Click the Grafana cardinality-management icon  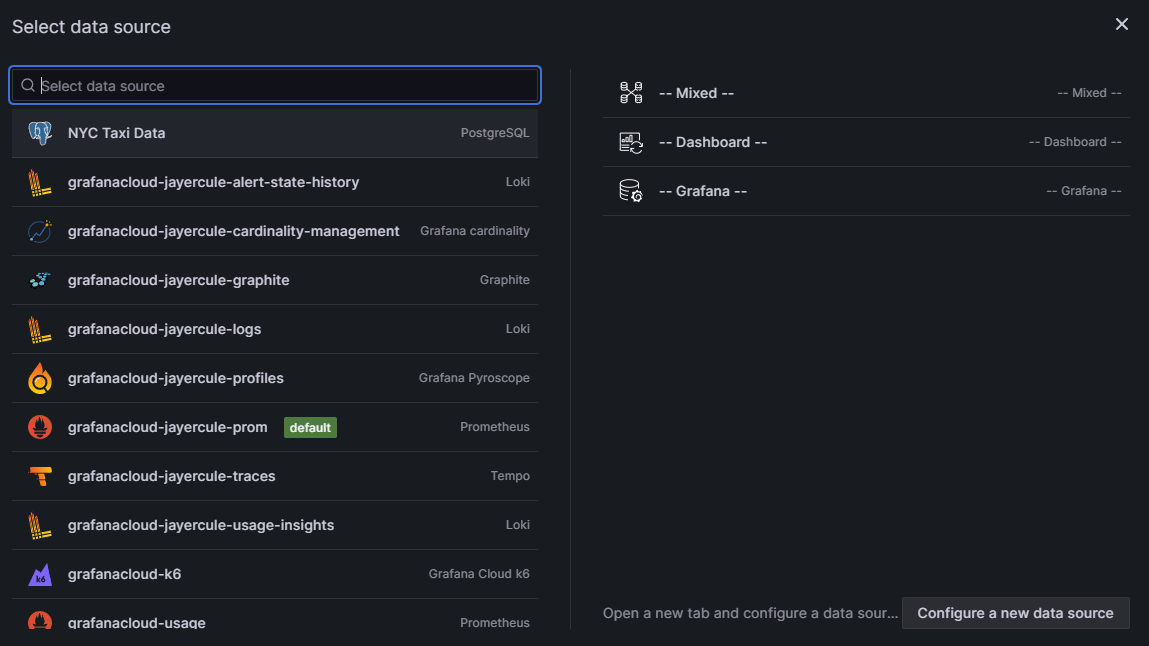(40, 231)
